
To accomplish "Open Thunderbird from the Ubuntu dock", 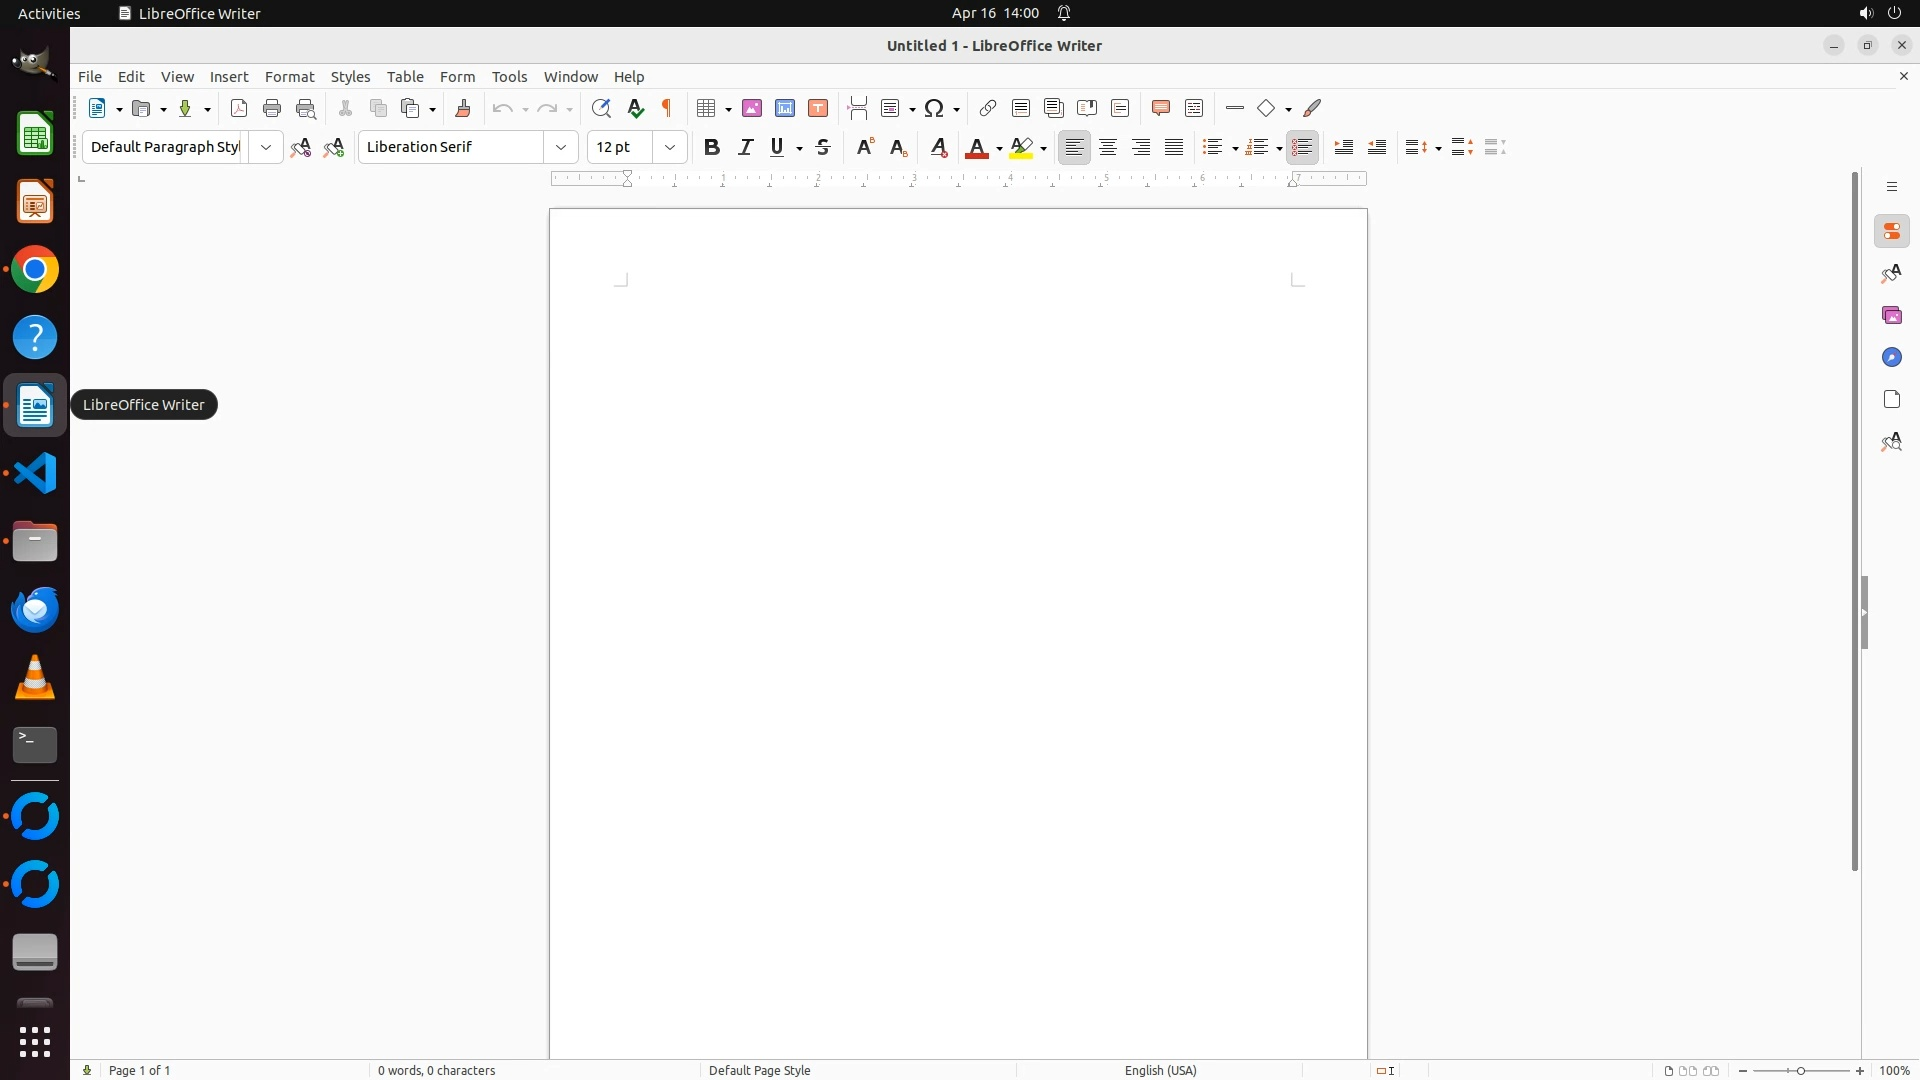I will click(x=35, y=610).
